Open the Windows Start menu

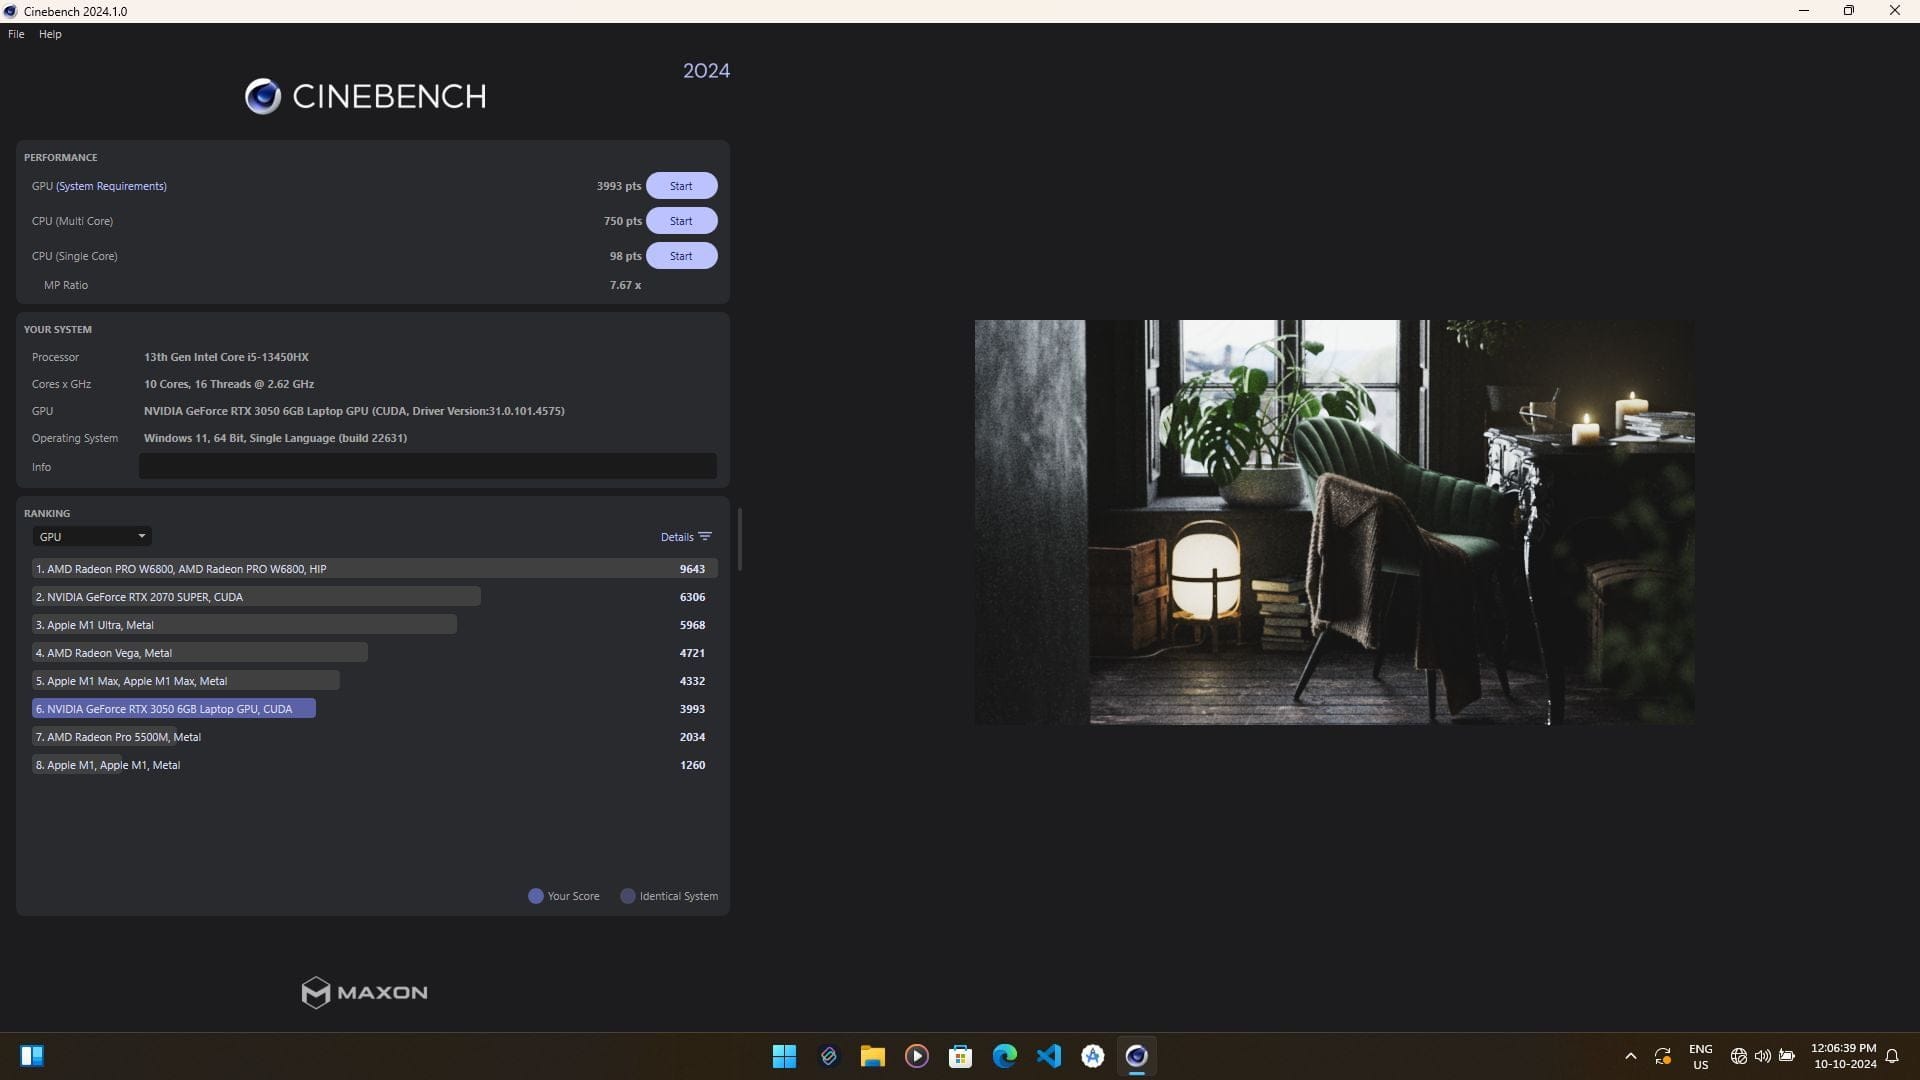click(785, 1056)
